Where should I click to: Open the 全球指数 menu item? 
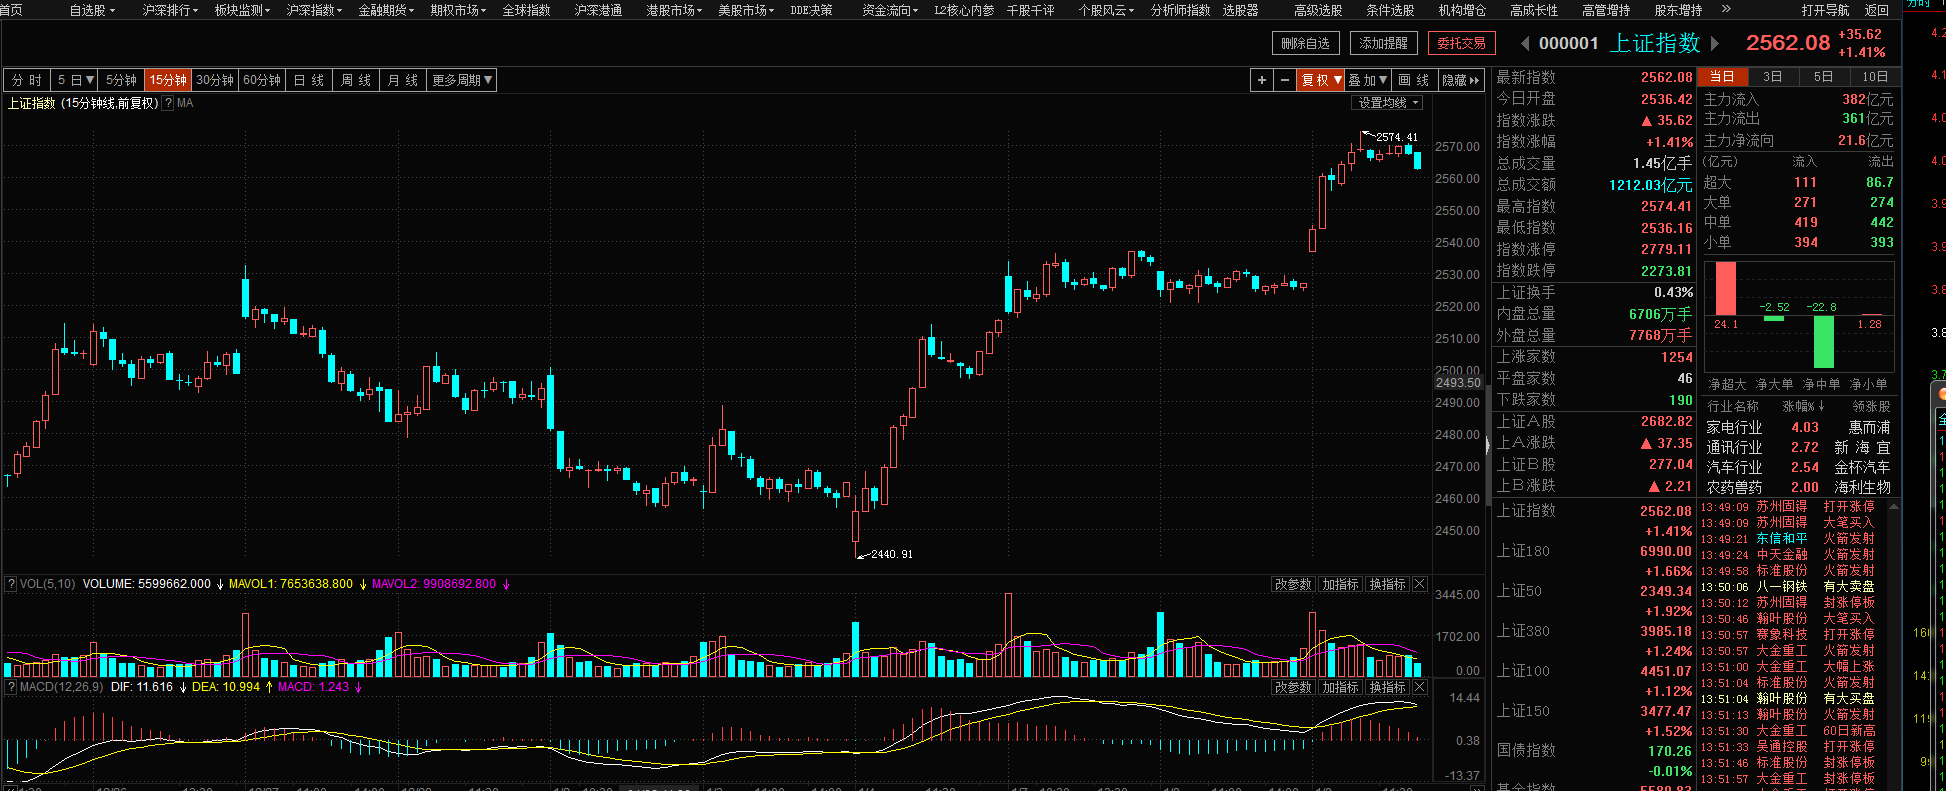(x=526, y=10)
